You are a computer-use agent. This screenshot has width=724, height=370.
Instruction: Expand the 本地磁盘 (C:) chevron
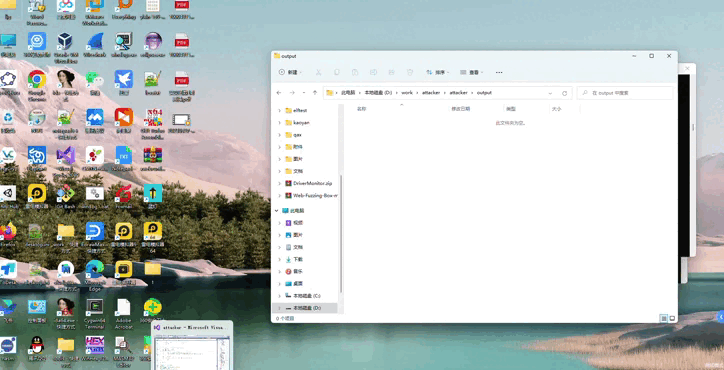coord(279,296)
